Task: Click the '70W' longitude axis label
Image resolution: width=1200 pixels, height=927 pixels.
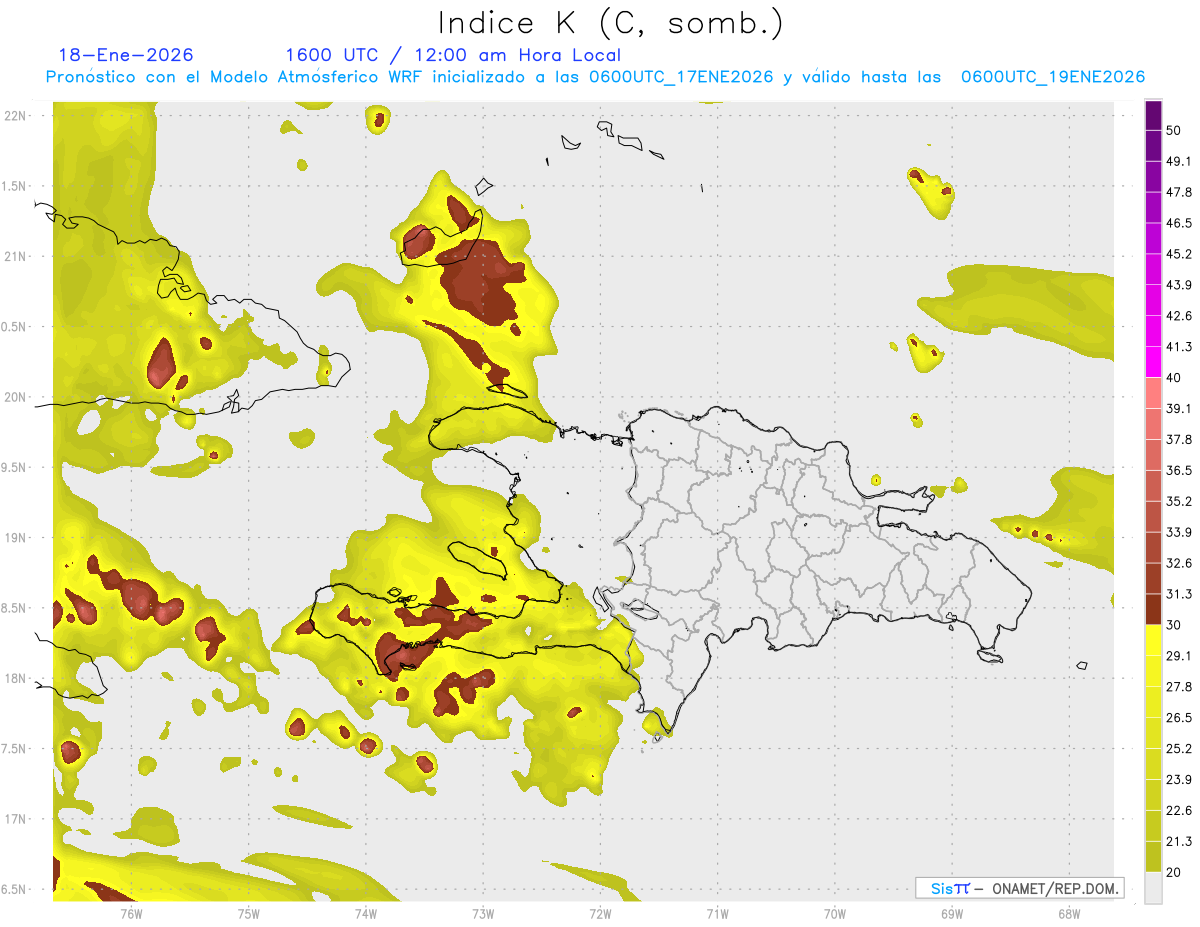Action: (834, 914)
